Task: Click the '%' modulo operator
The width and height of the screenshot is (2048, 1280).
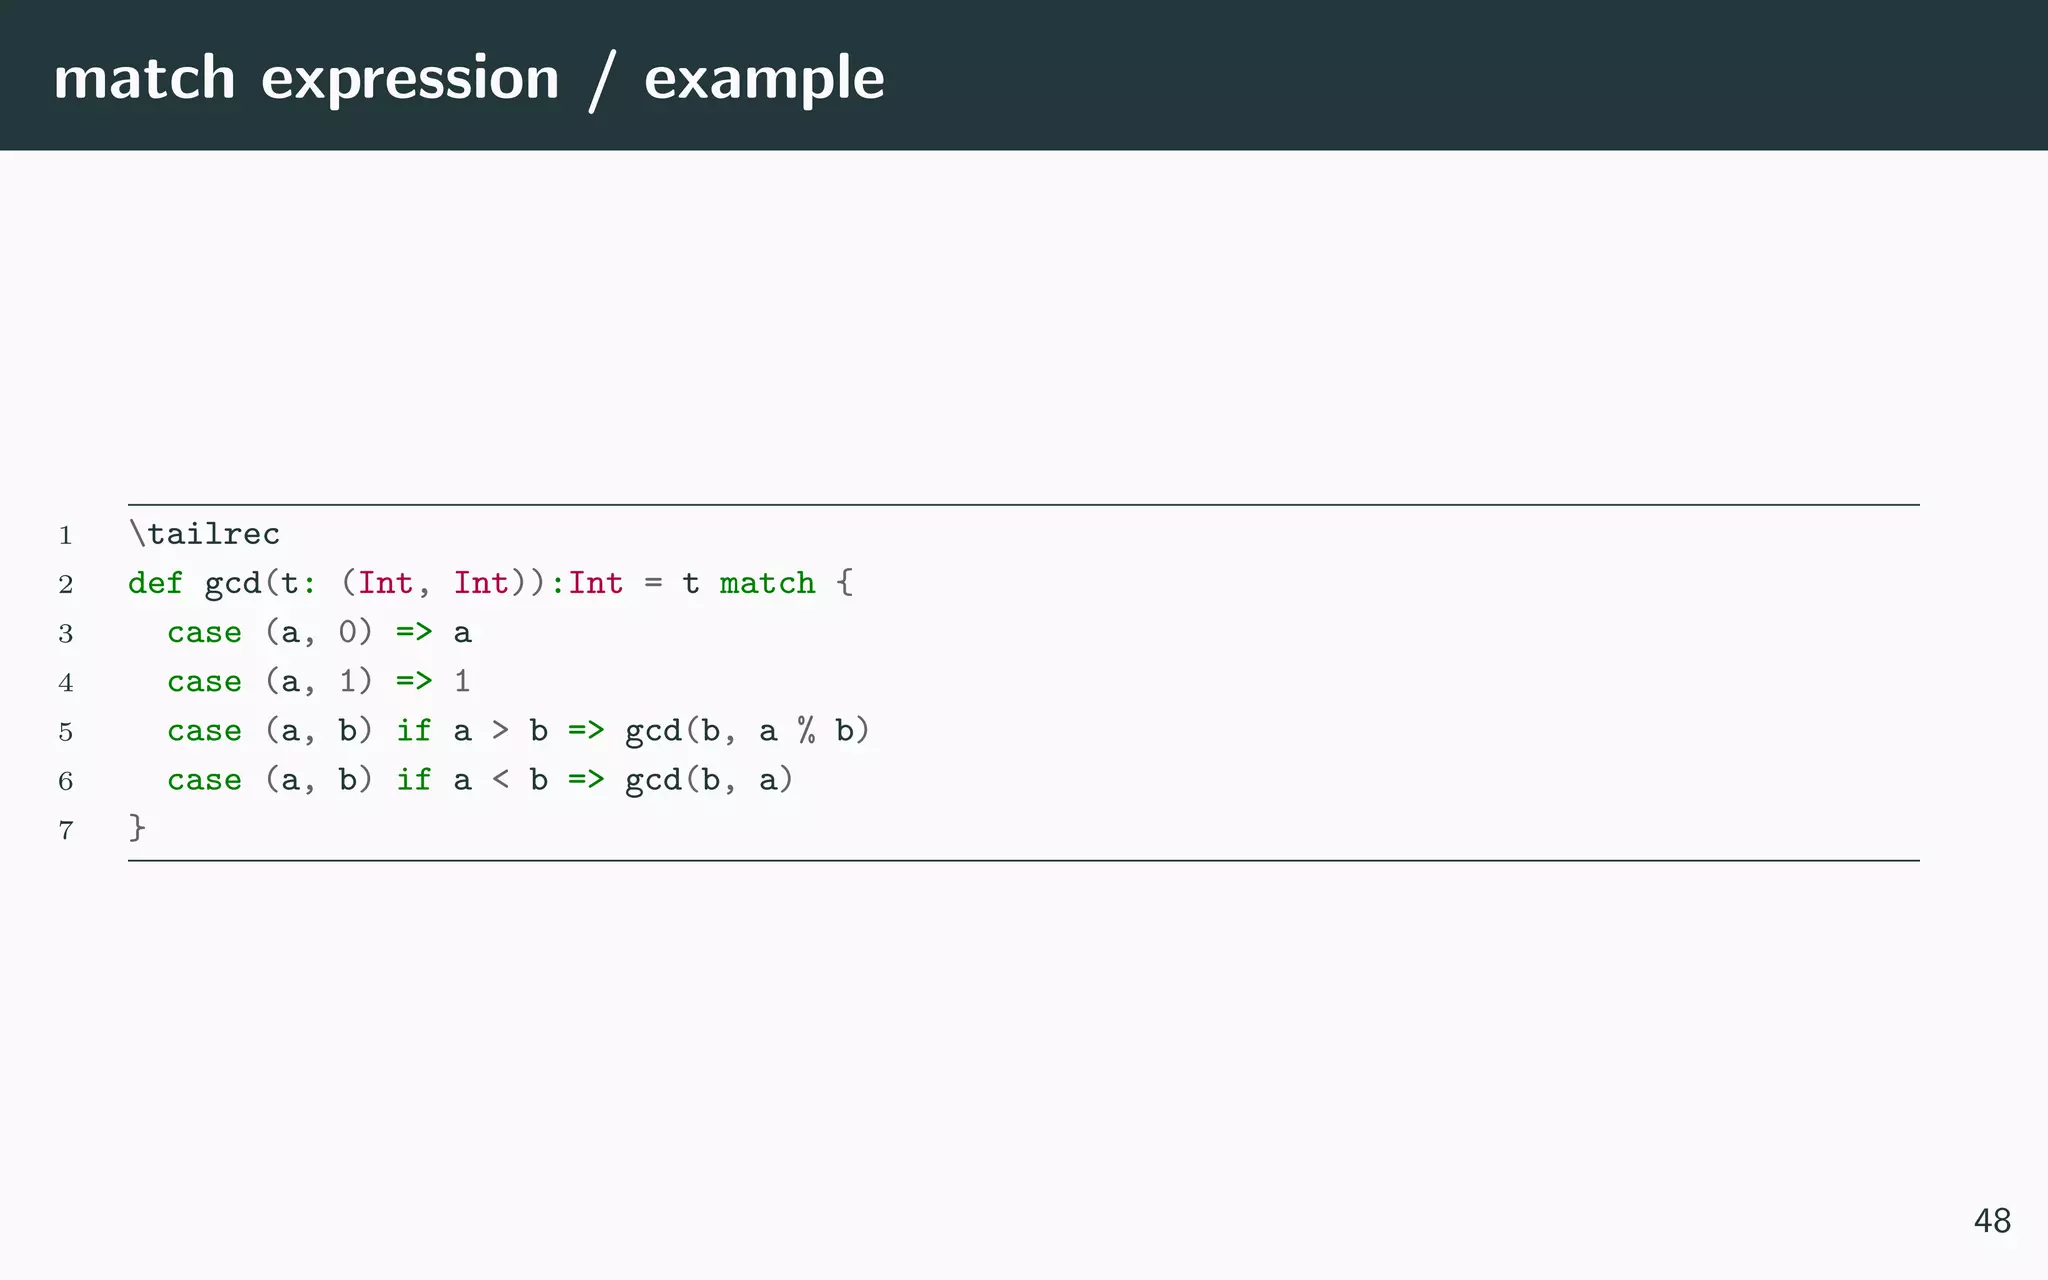Action: click(806, 730)
